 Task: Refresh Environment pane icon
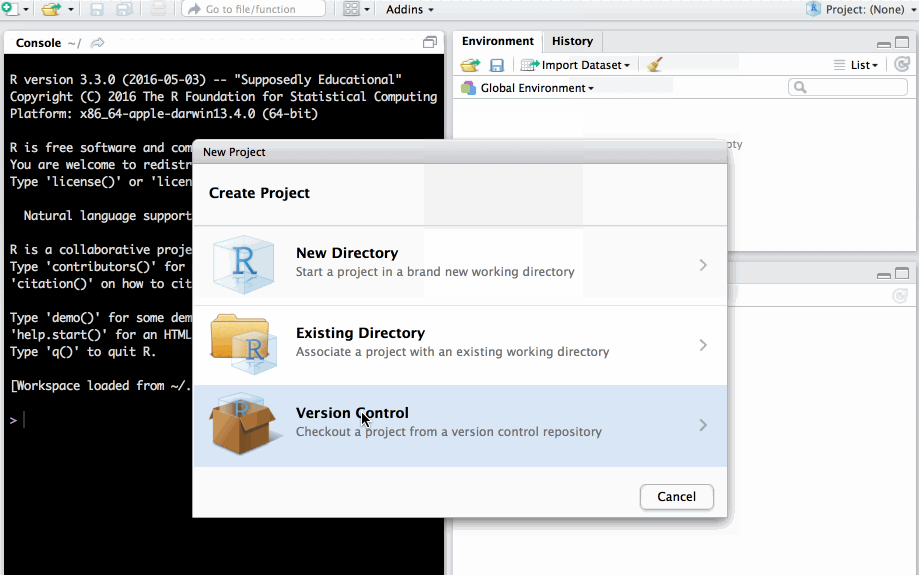point(903,64)
